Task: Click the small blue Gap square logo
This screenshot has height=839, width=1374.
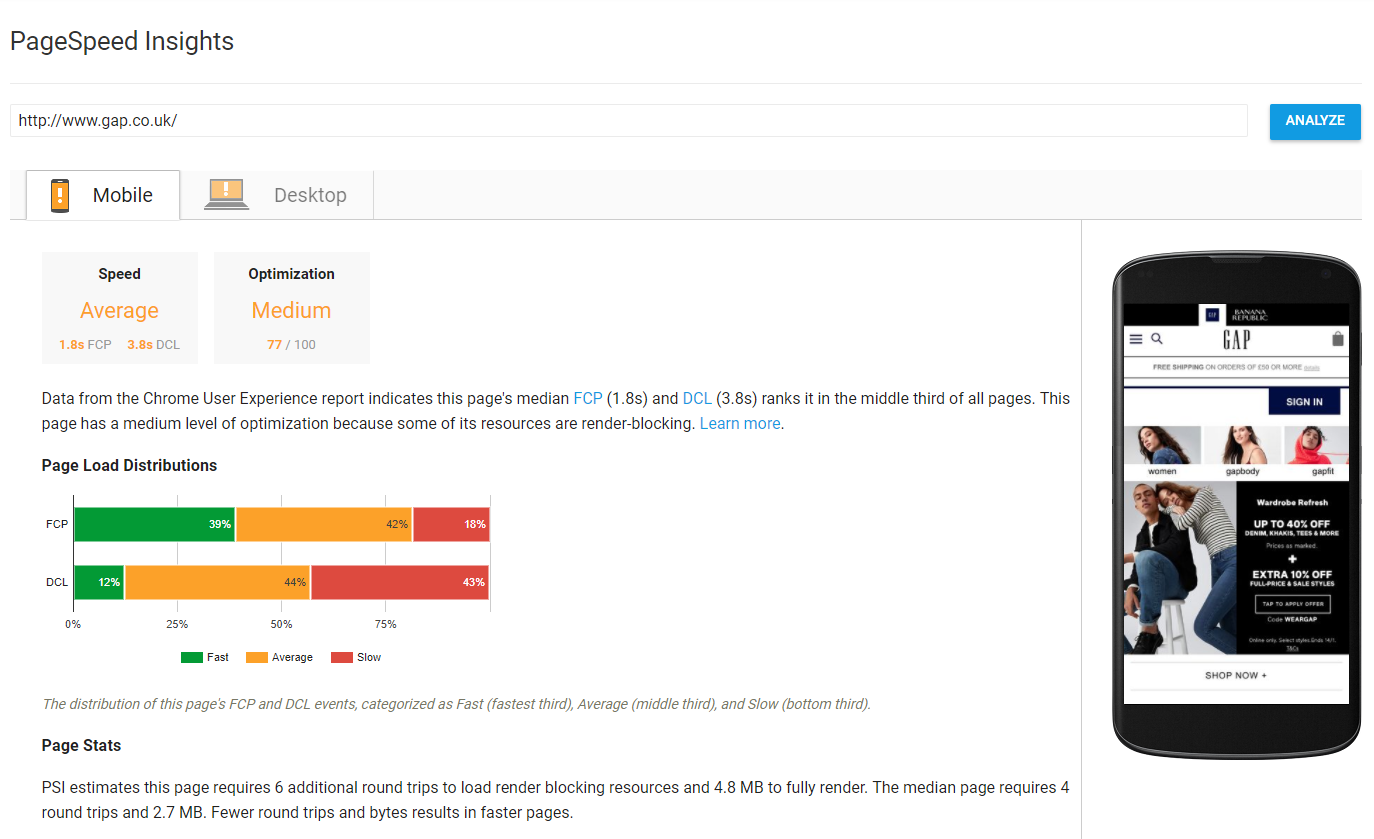Action: pos(1212,314)
